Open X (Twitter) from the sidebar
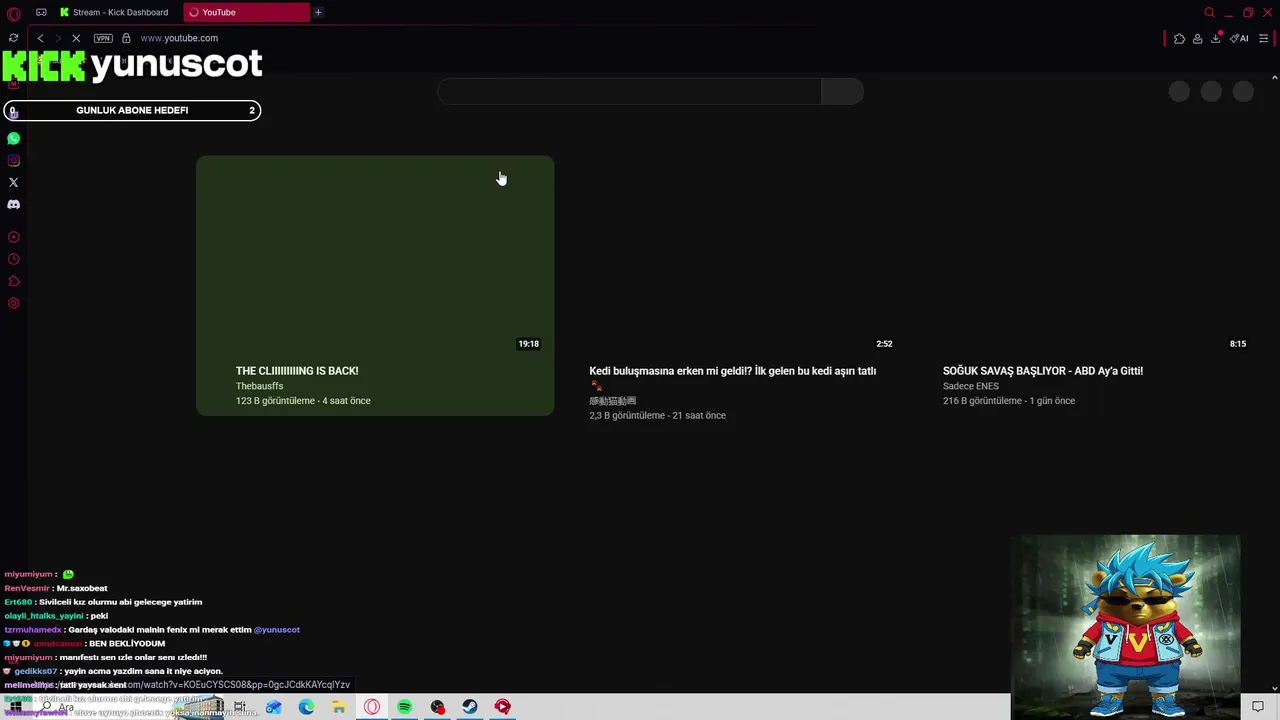The image size is (1280, 720). [14, 182]
